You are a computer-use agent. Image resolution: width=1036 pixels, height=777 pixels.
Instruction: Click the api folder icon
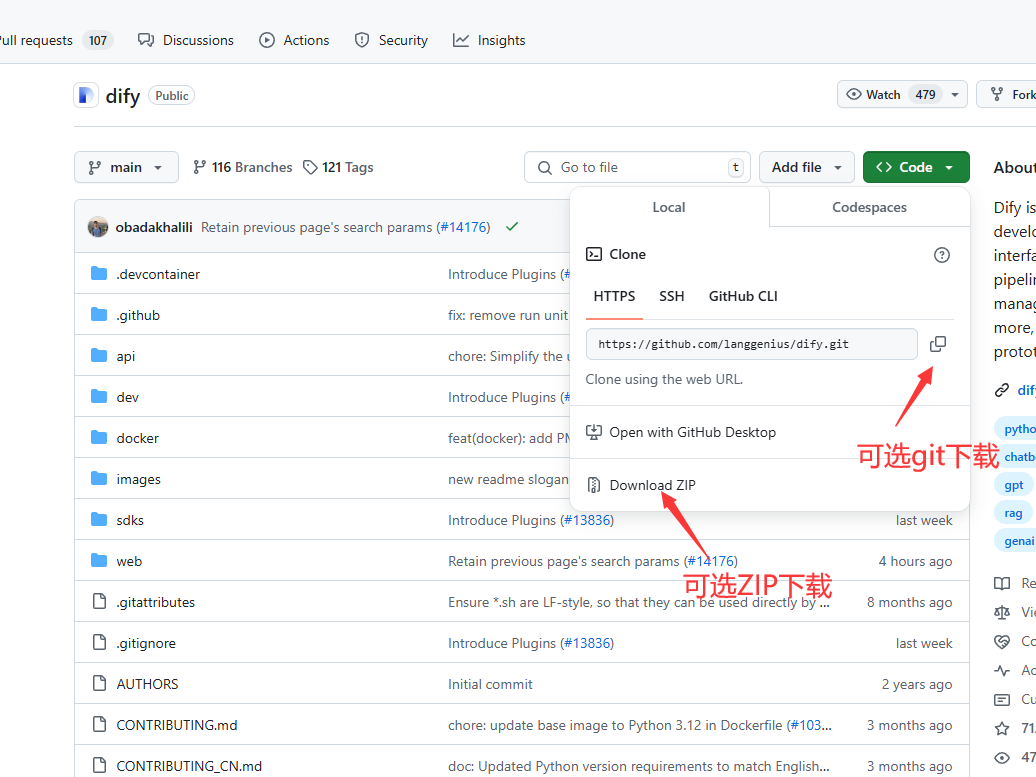(x=99, y=355)
